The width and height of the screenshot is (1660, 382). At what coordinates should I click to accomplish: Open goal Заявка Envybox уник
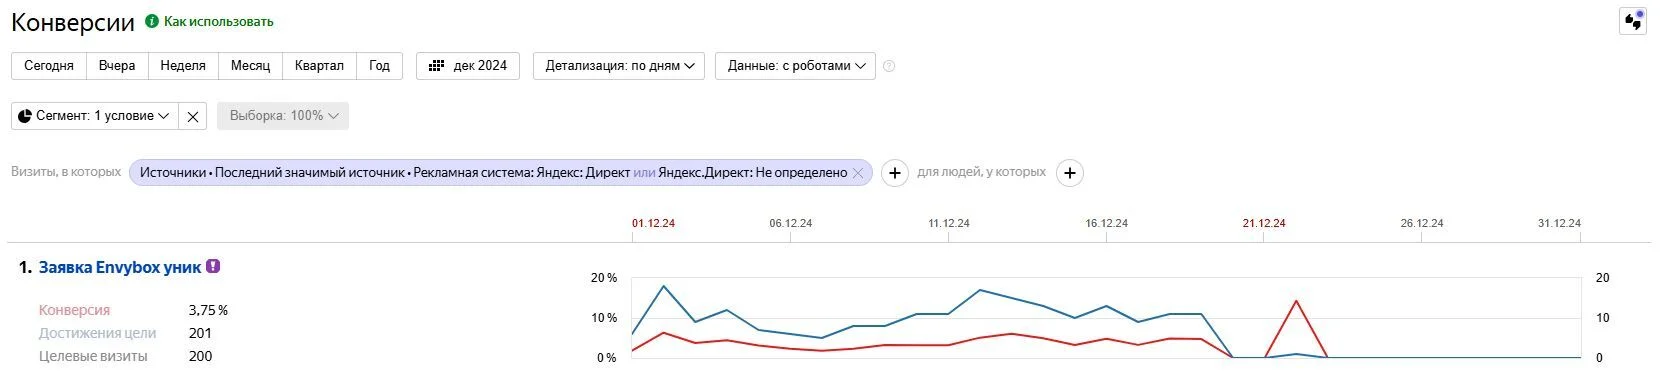120,267
